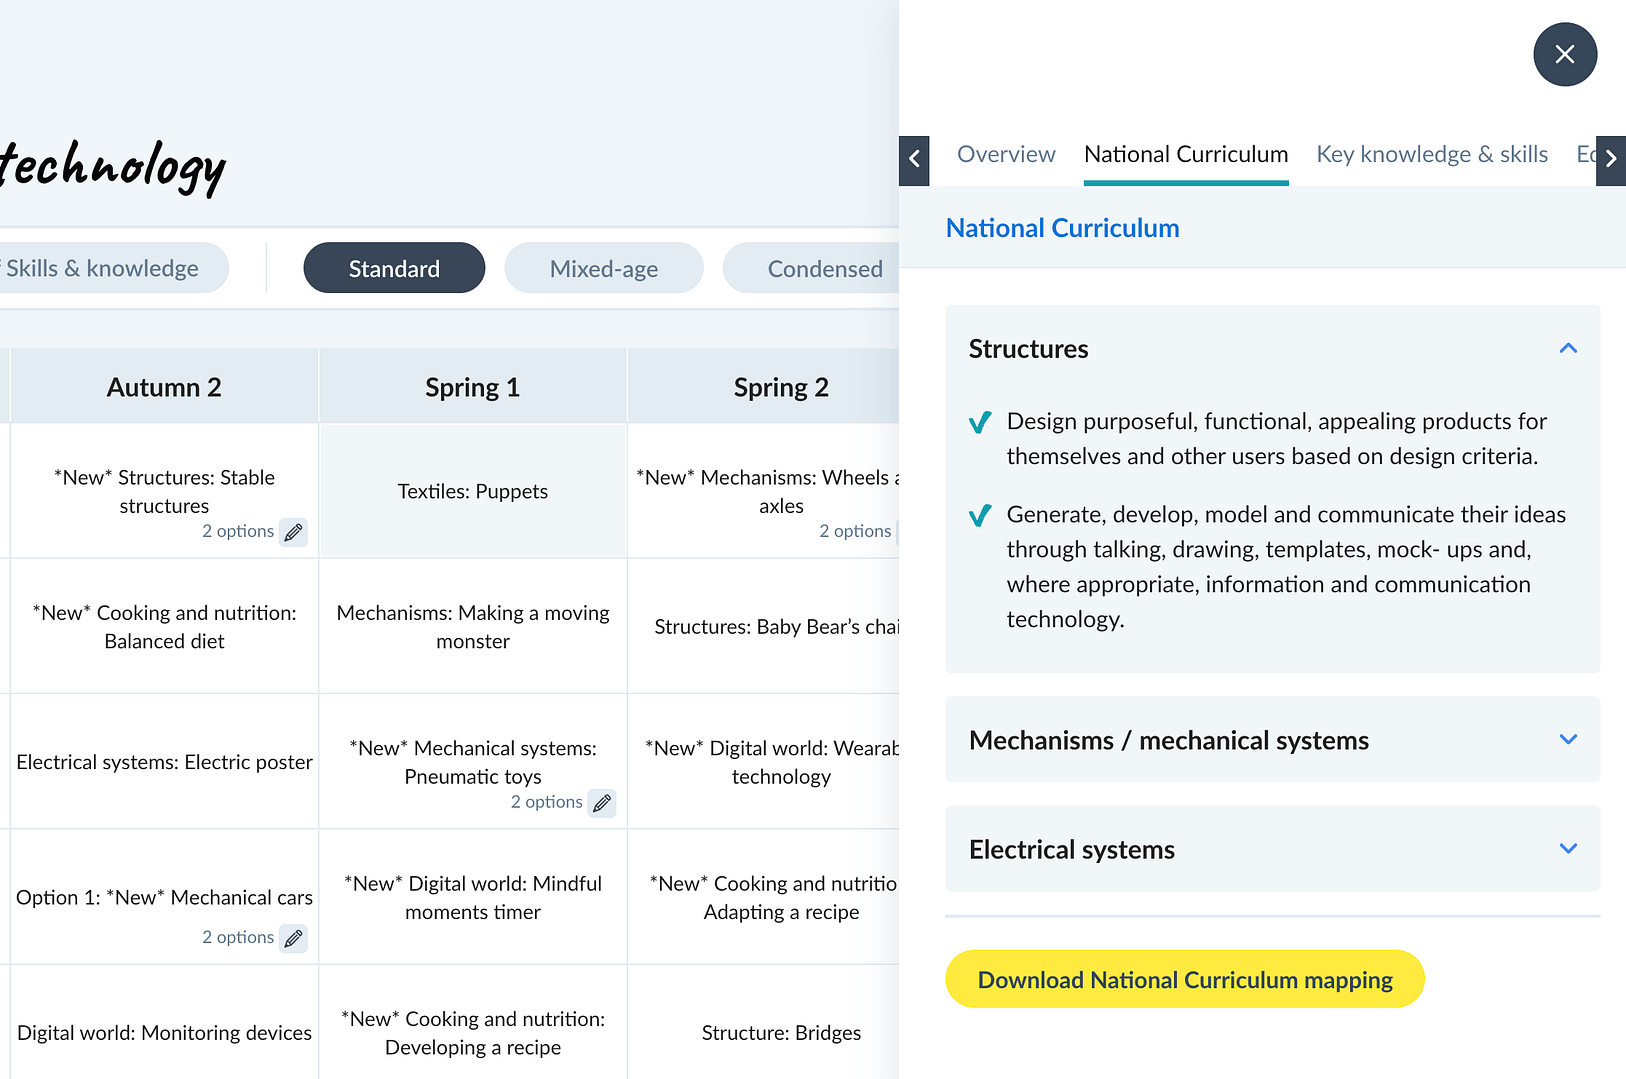
Task: Click Option 1: Mechanical cars title
Action: pyautogui.click(x=164, y=898)
